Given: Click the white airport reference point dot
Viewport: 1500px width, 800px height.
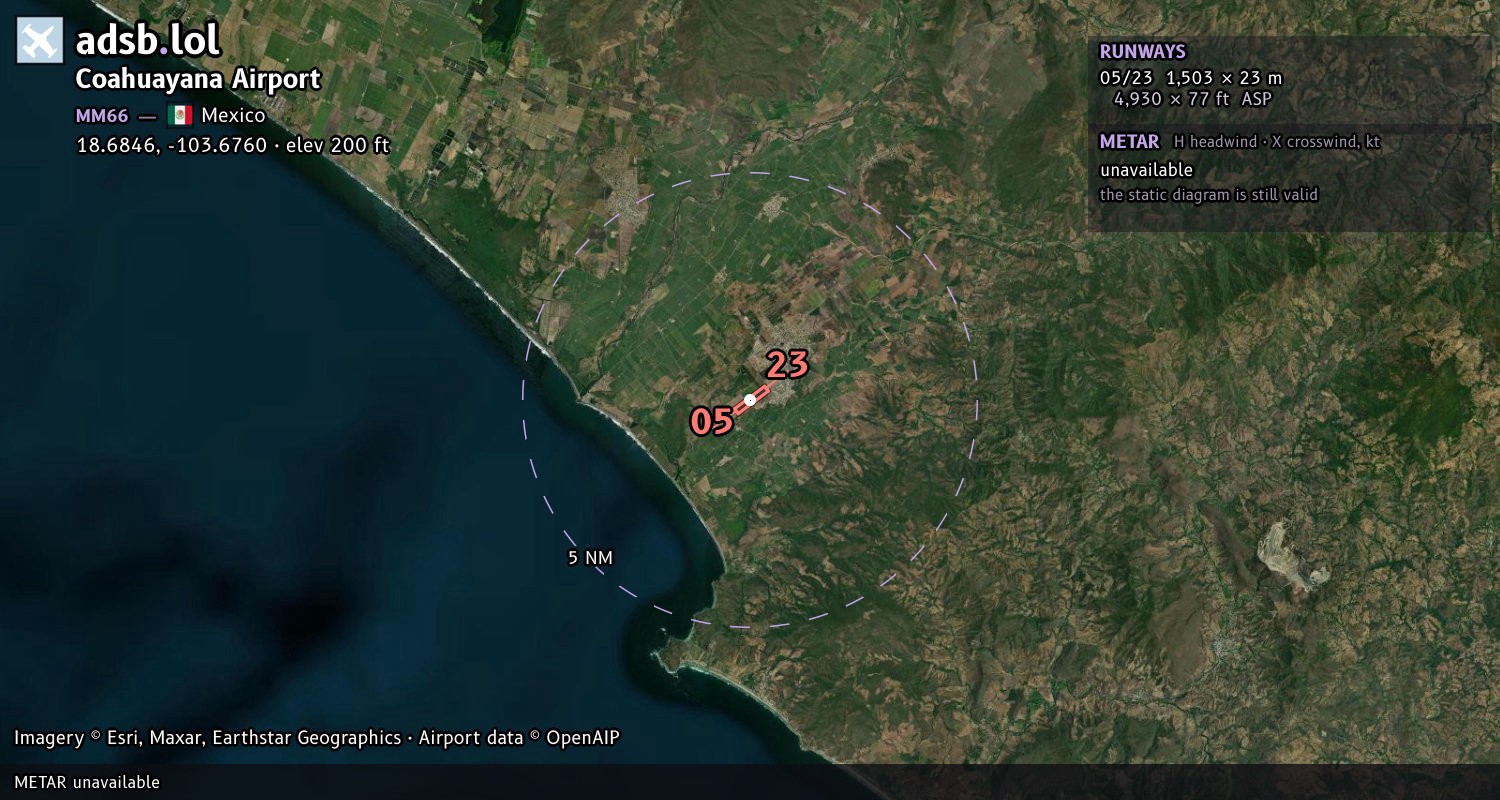Looking at the screenshot, I should (750, 400).
